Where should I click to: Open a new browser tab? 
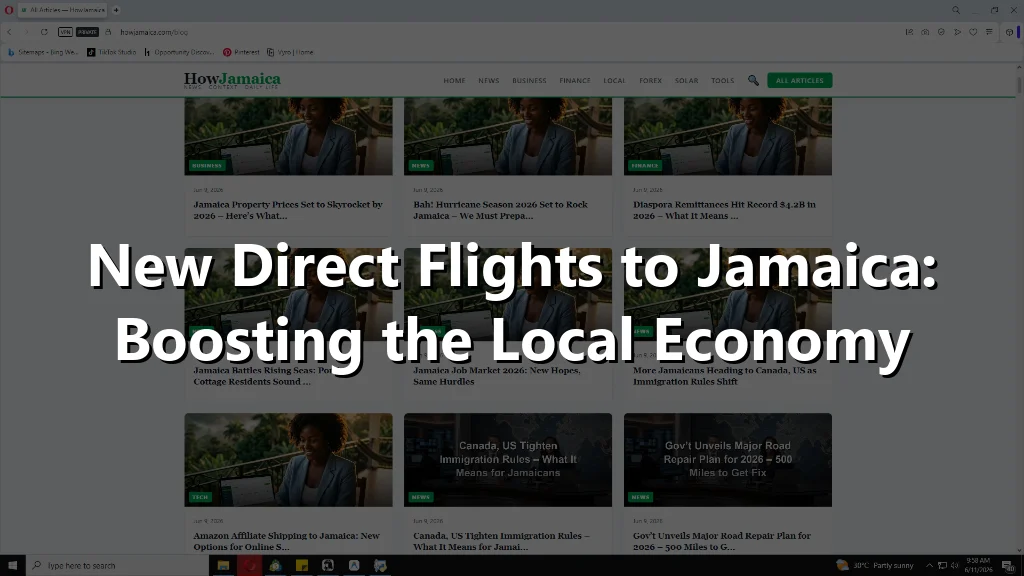[116, 10]
